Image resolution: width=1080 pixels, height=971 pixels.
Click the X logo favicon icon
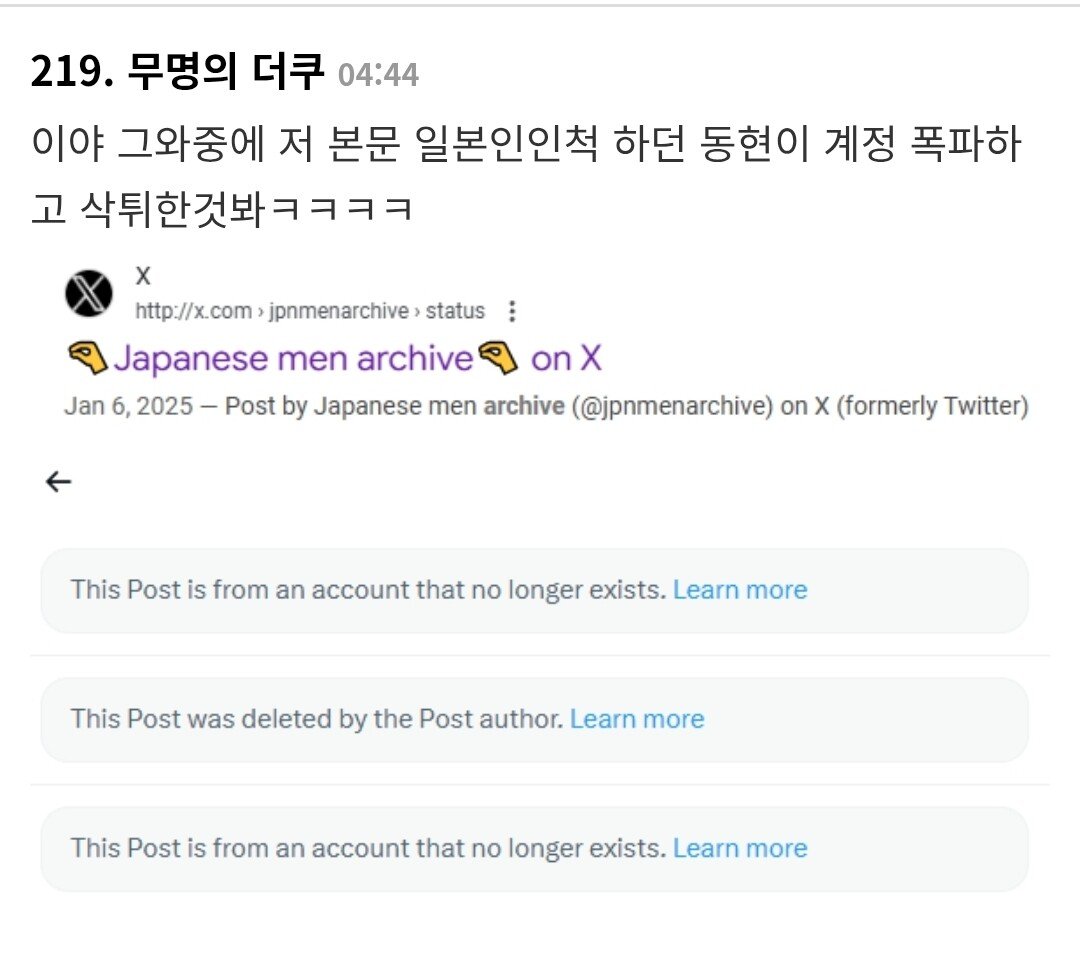tap(90, 293)
